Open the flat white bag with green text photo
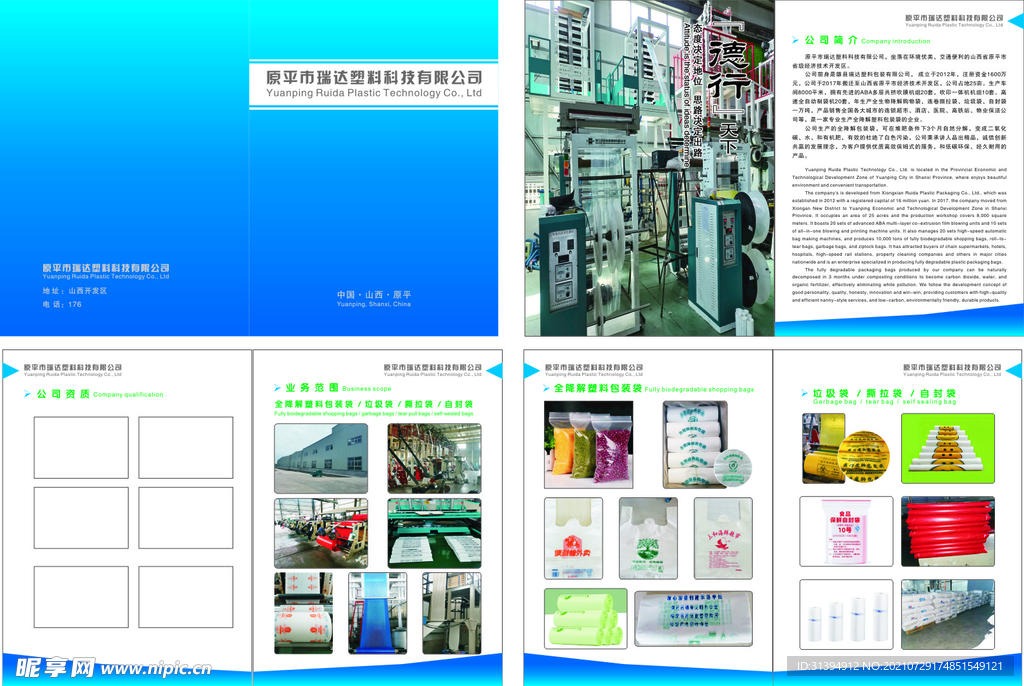Screen dimensions: 1024x686 (694, 619)
